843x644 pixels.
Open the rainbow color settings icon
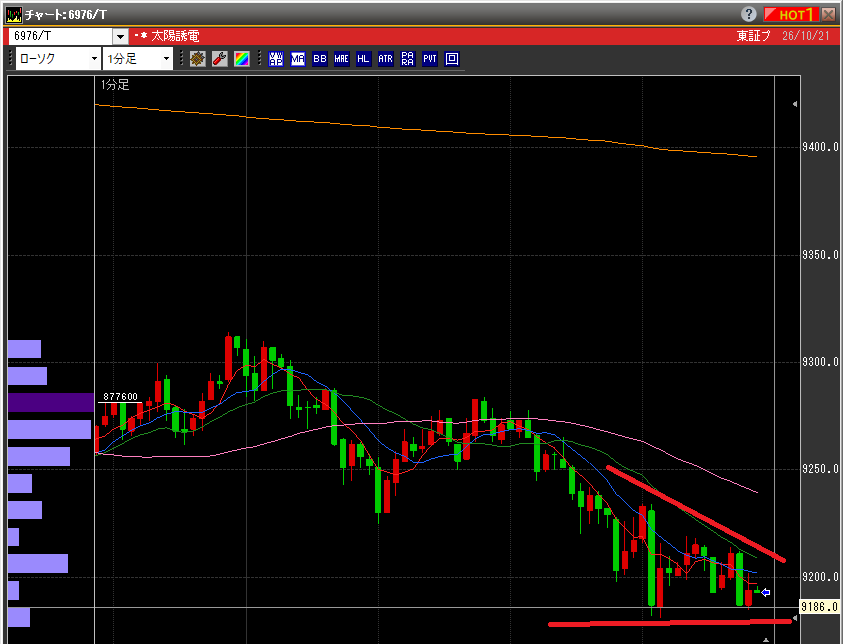(241, 59)
